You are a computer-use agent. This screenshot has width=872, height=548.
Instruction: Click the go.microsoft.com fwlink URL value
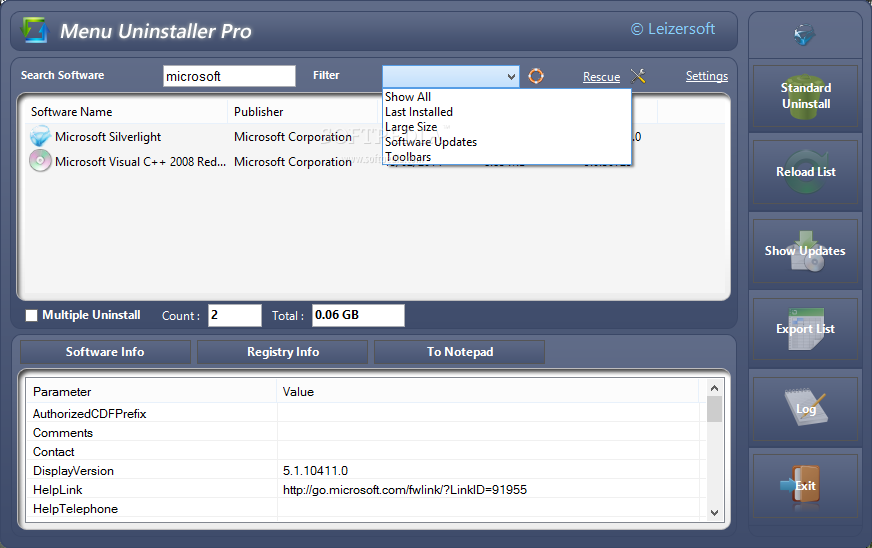[405, 490]
